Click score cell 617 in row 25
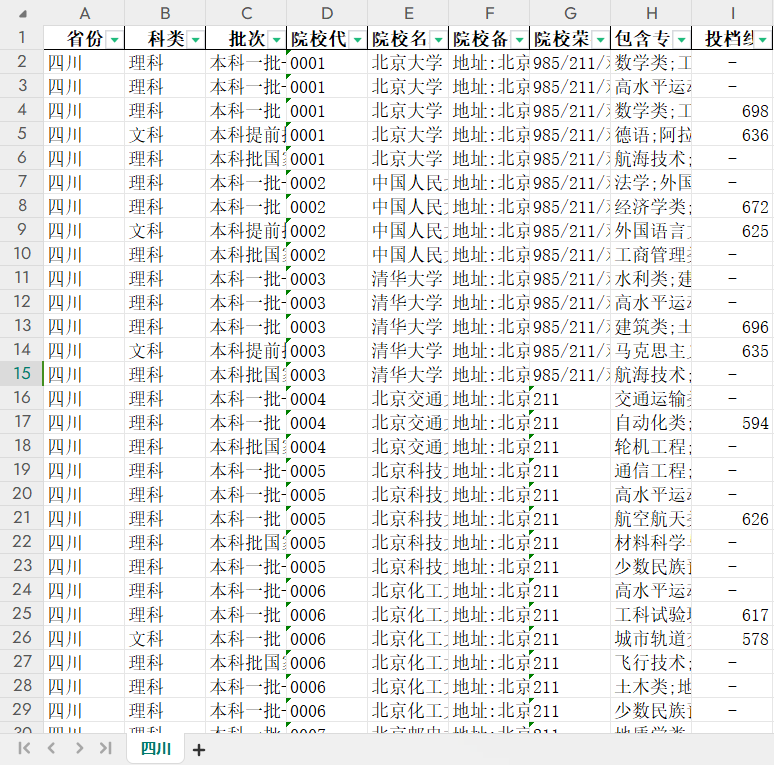 click(733, 614)
